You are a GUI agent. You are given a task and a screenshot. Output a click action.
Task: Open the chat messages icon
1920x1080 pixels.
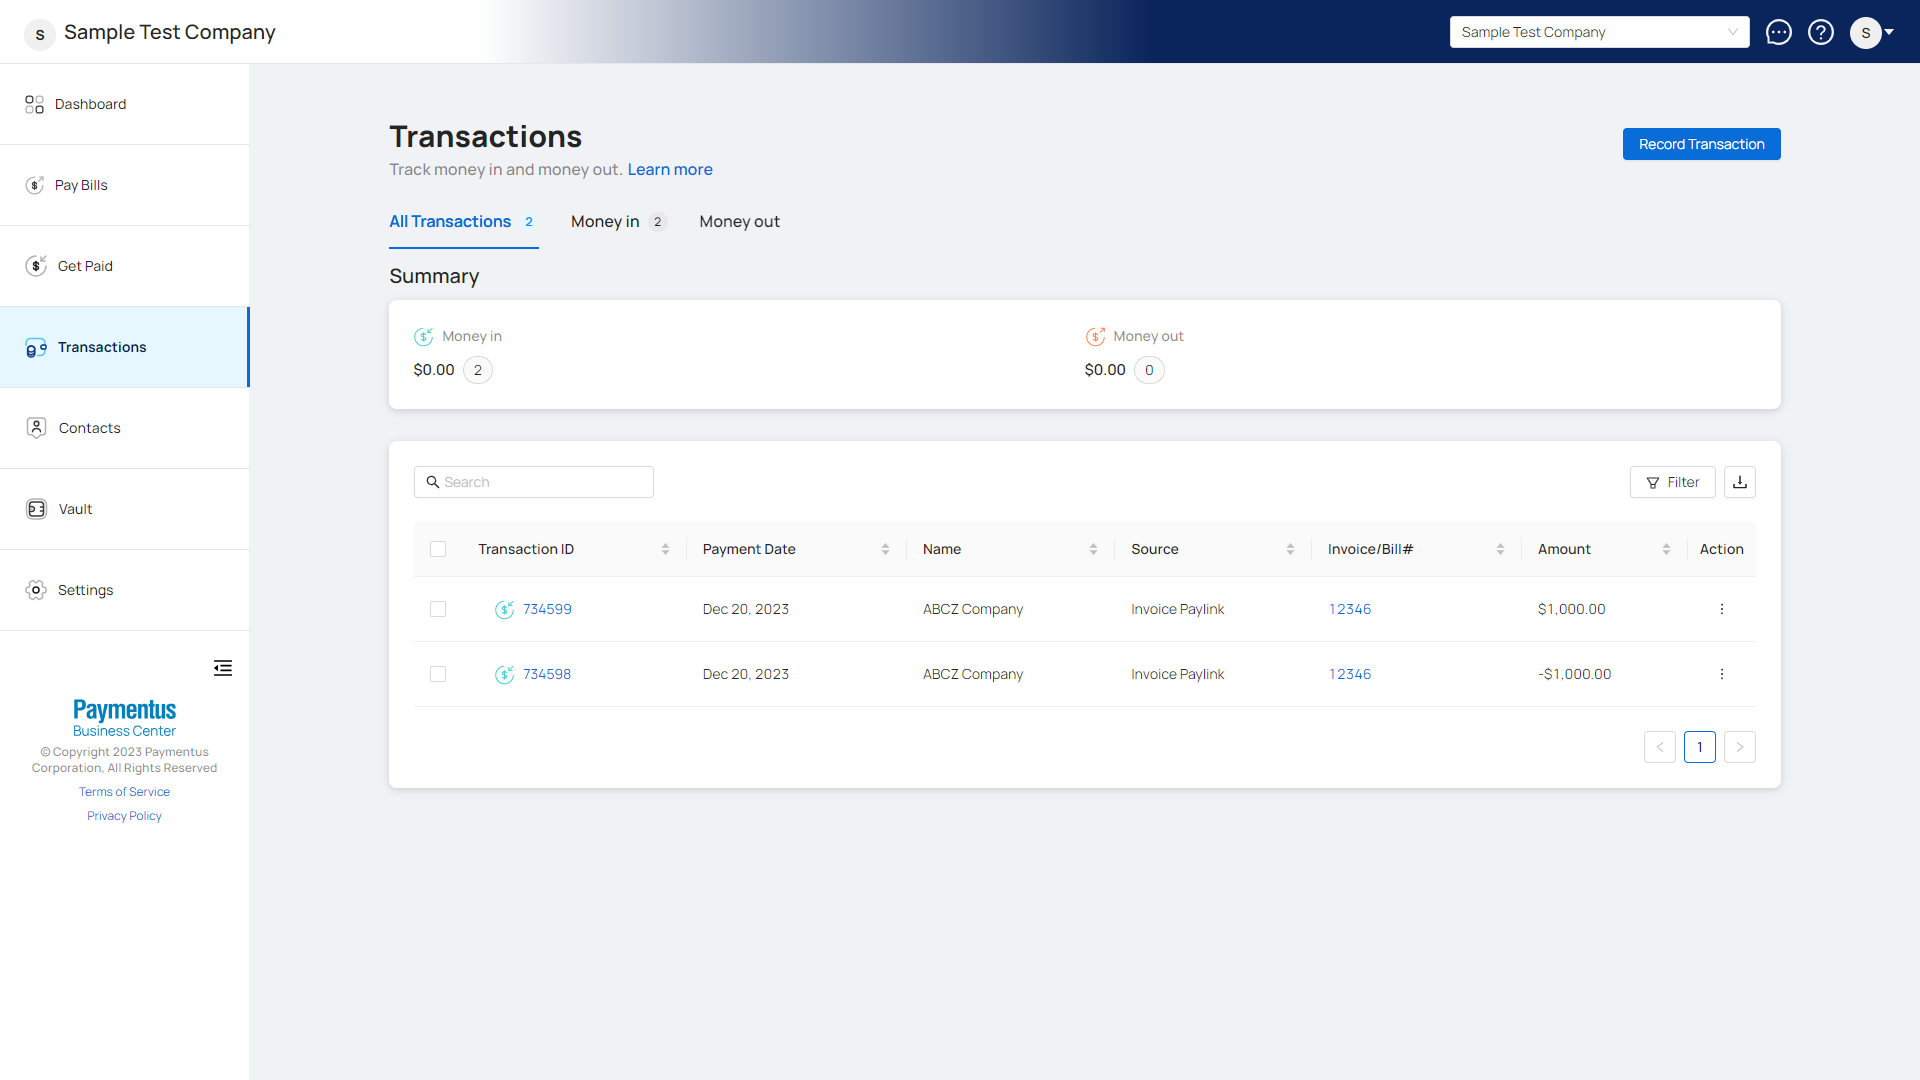point(1778,32)
